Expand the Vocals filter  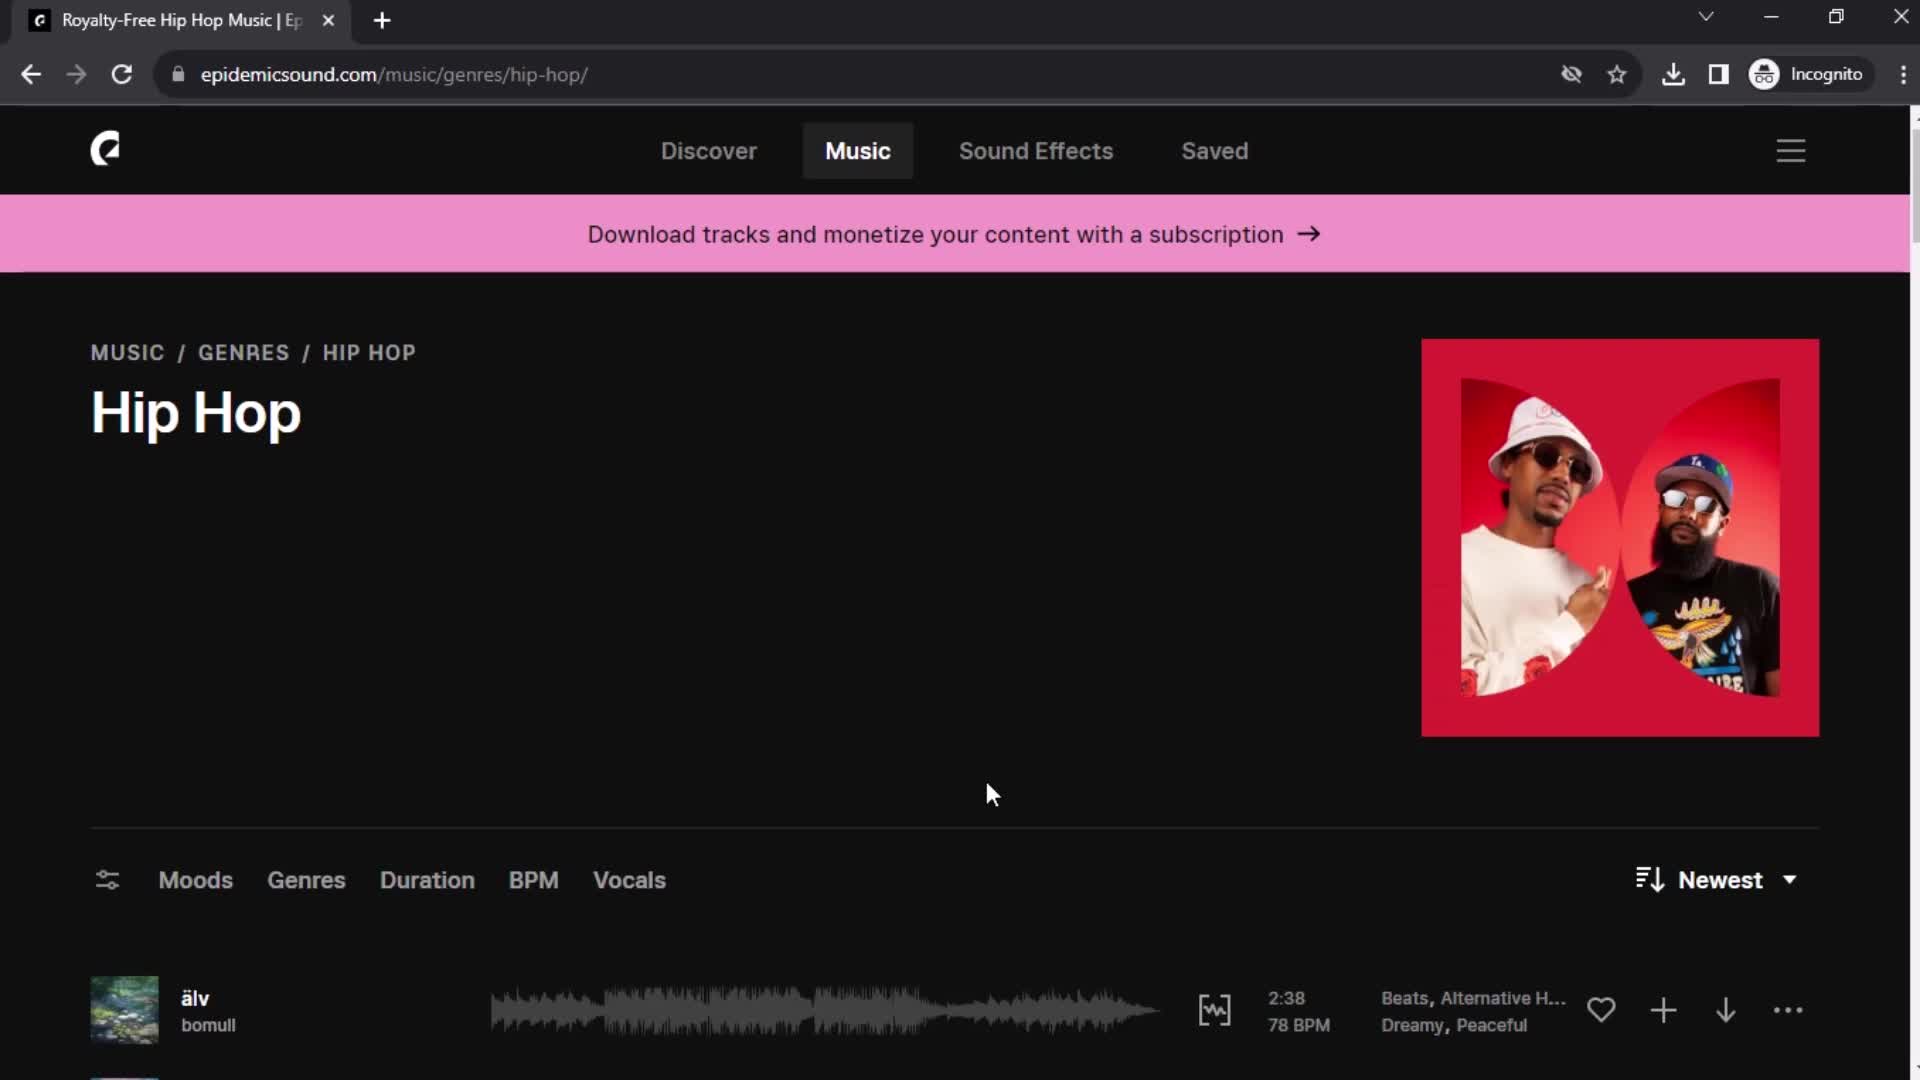pyautogui.click(x=629, y=880)
